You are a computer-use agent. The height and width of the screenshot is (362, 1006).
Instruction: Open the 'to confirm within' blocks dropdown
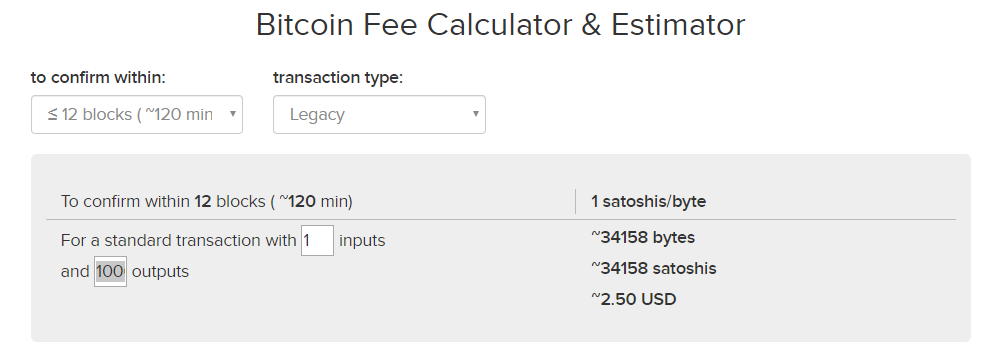pos(137,114)
